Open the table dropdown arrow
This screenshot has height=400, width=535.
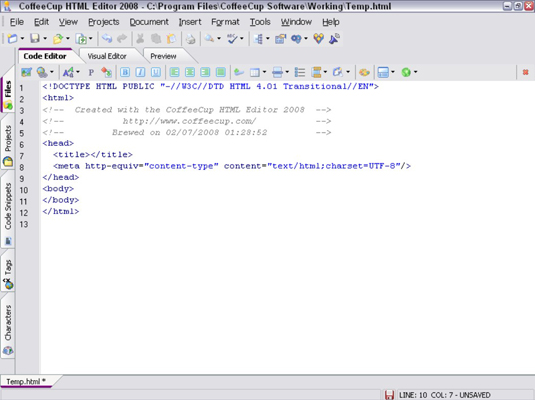point(264,72)
